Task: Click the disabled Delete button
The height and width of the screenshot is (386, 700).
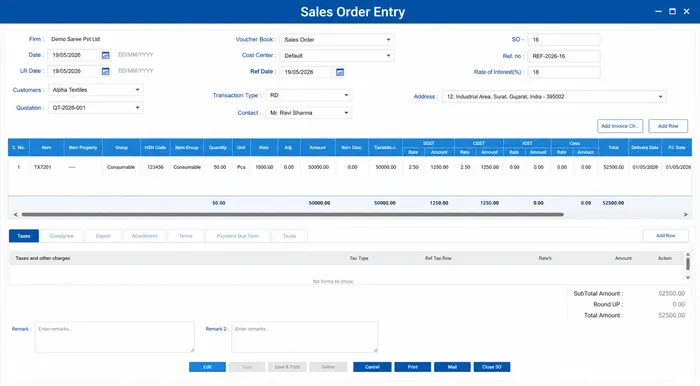Action: click(328, 367)
